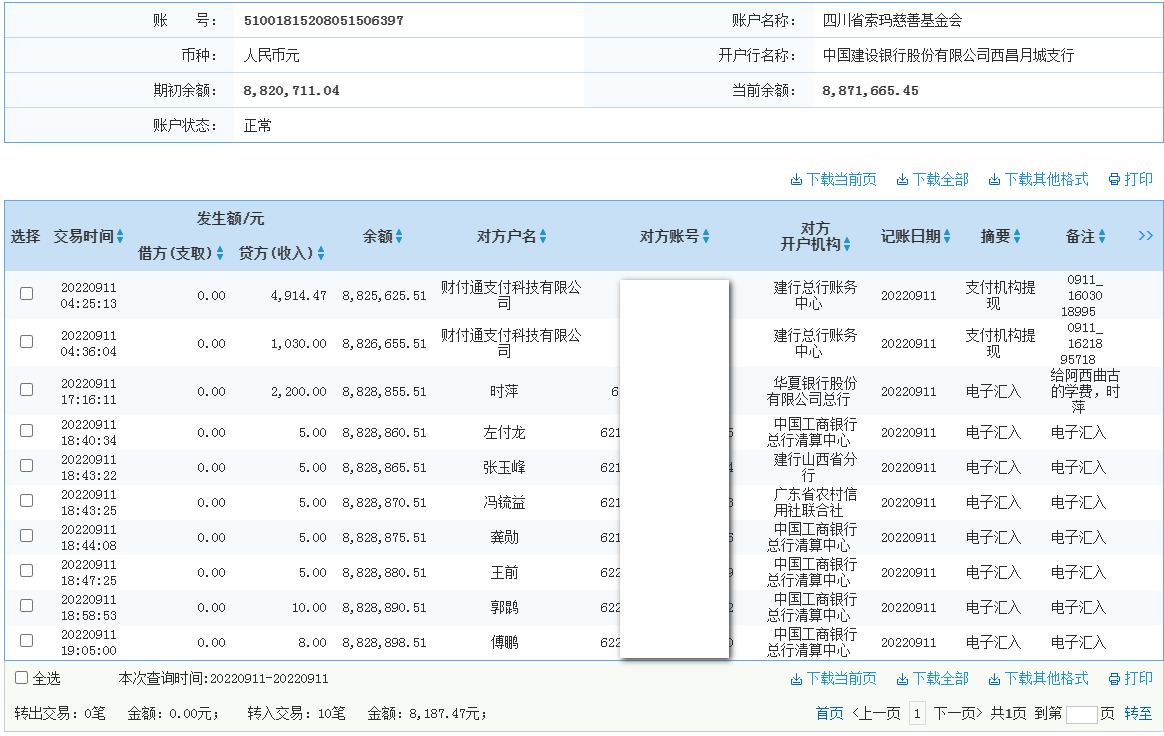Click top 下载其他格式 link
Image resolution: width=1164 pixels, height=736 pixels.
1039,179
